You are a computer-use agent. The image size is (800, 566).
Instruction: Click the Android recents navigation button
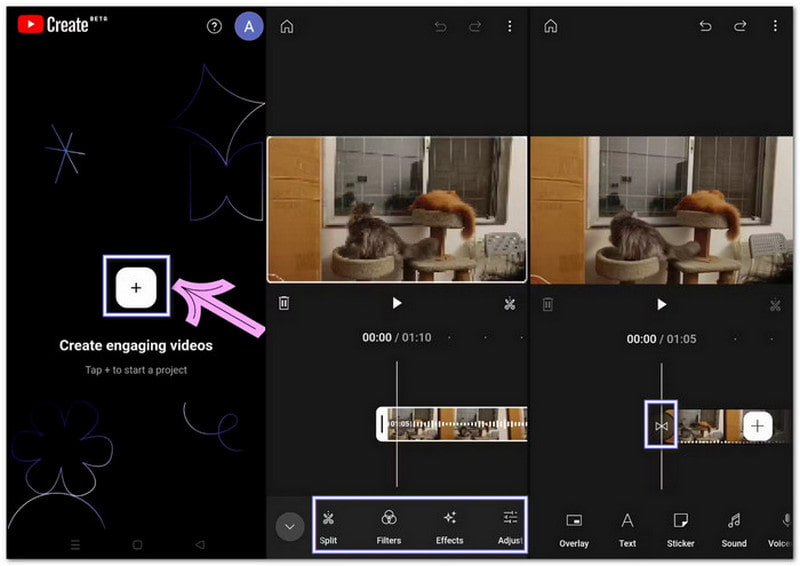click(76, 545)
